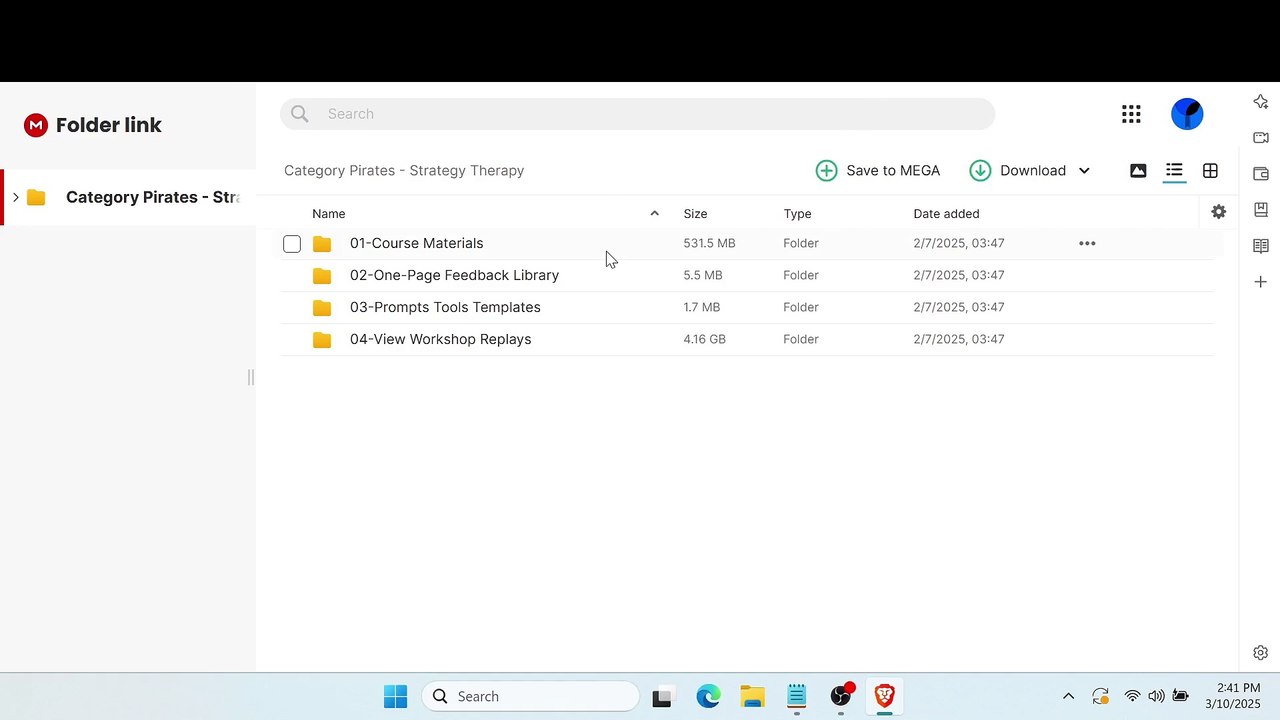Sort by Type column header
Image resolution: width=1280 pixels, height=720 pixels.
pyautogui.click(x=797, y=213)
